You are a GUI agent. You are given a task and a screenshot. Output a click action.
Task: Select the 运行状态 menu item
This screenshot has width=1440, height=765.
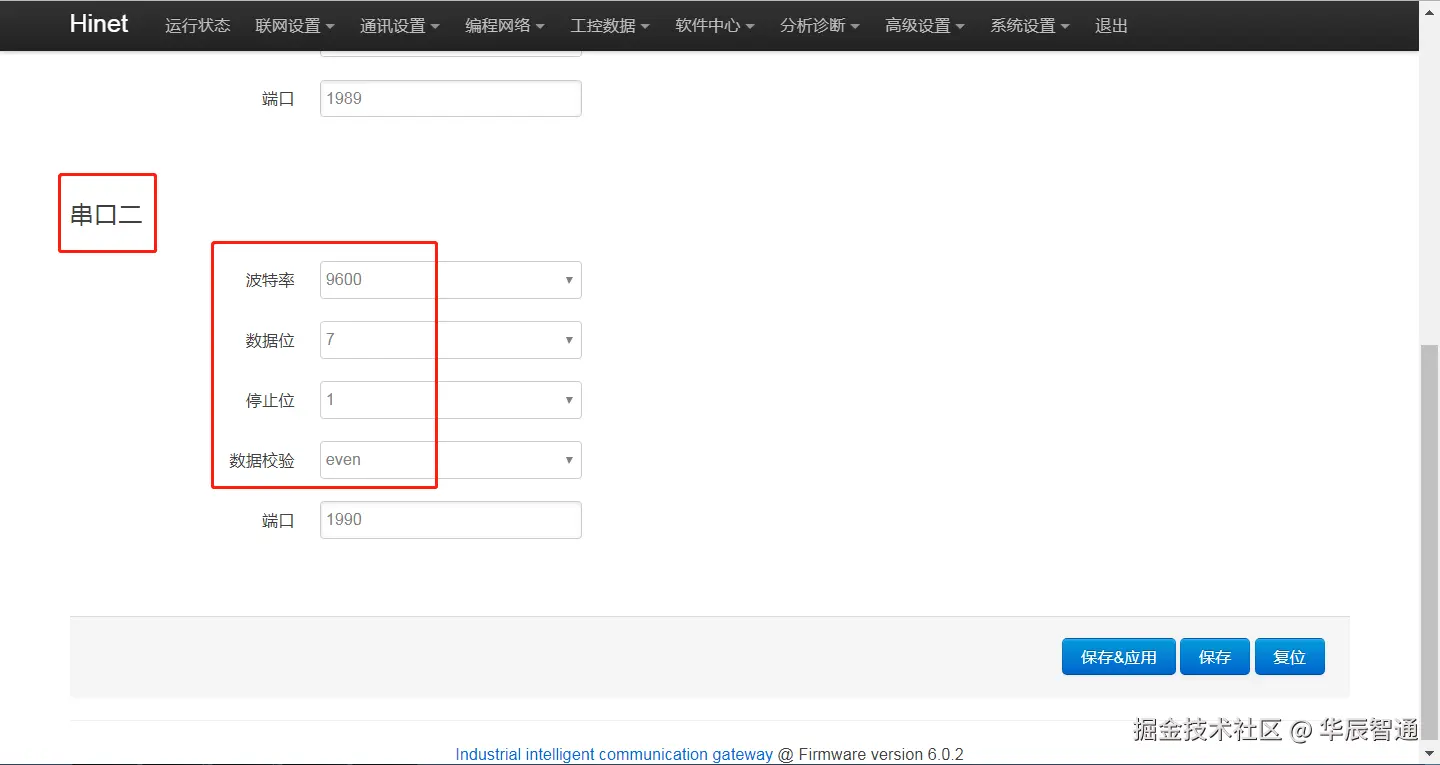(197, 26)
